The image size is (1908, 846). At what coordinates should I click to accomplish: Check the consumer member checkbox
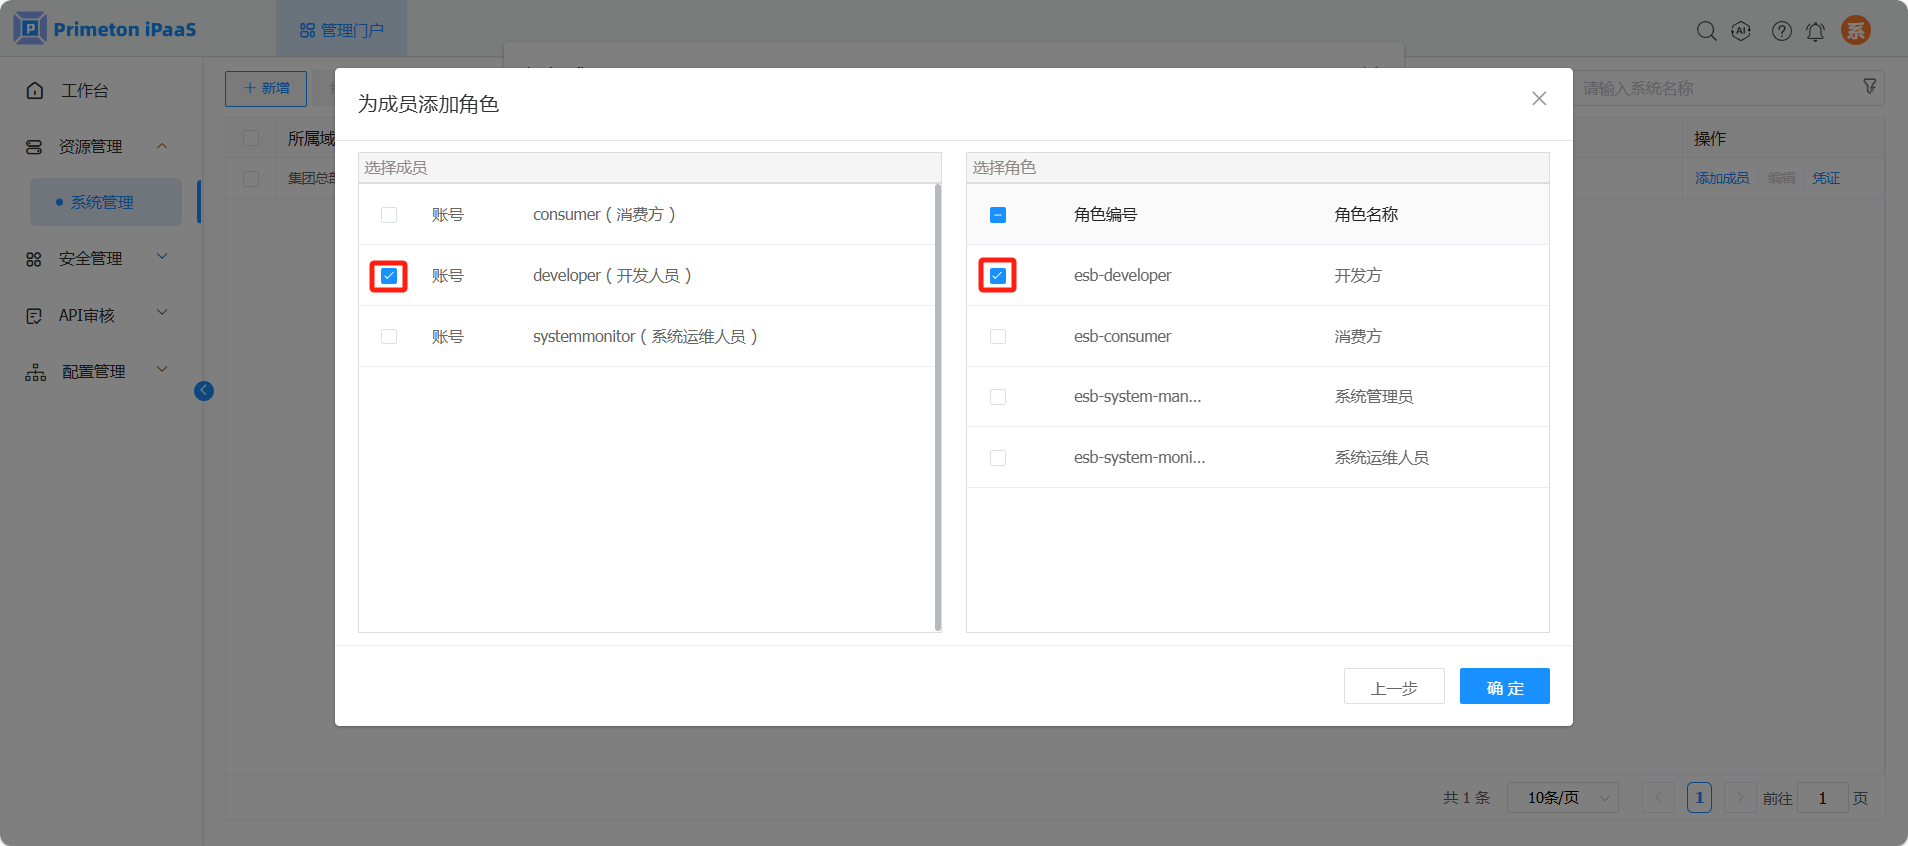click(x=389, y=215)
